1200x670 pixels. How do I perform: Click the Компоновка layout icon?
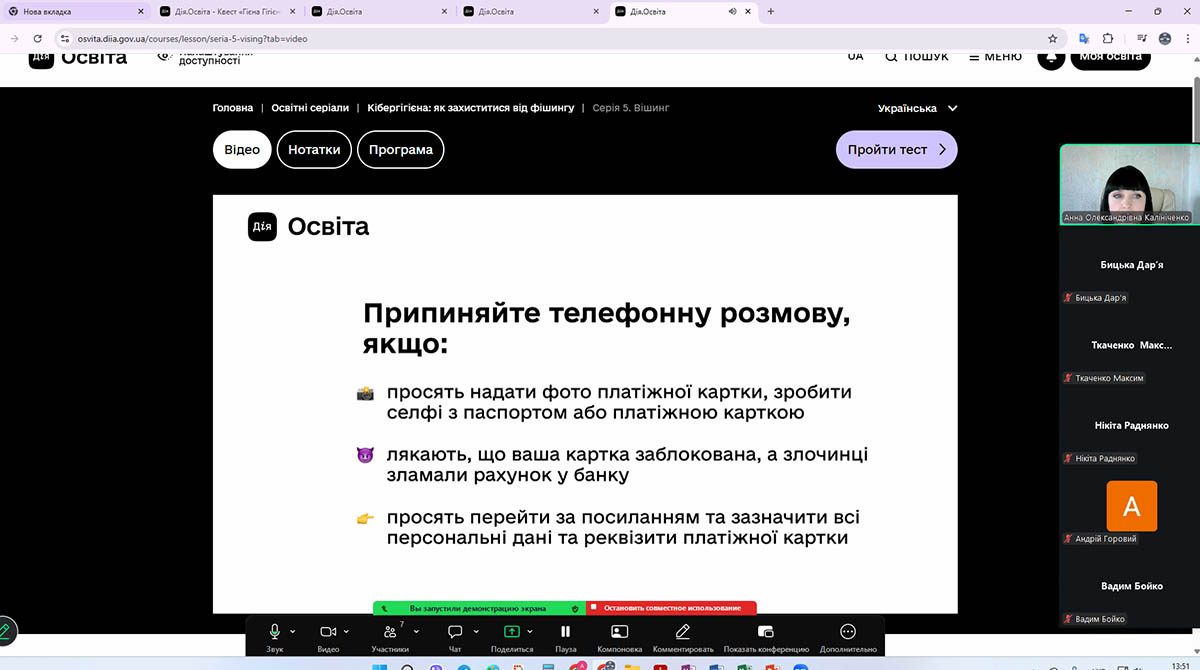pyautogui.click(x=619, y=632)
